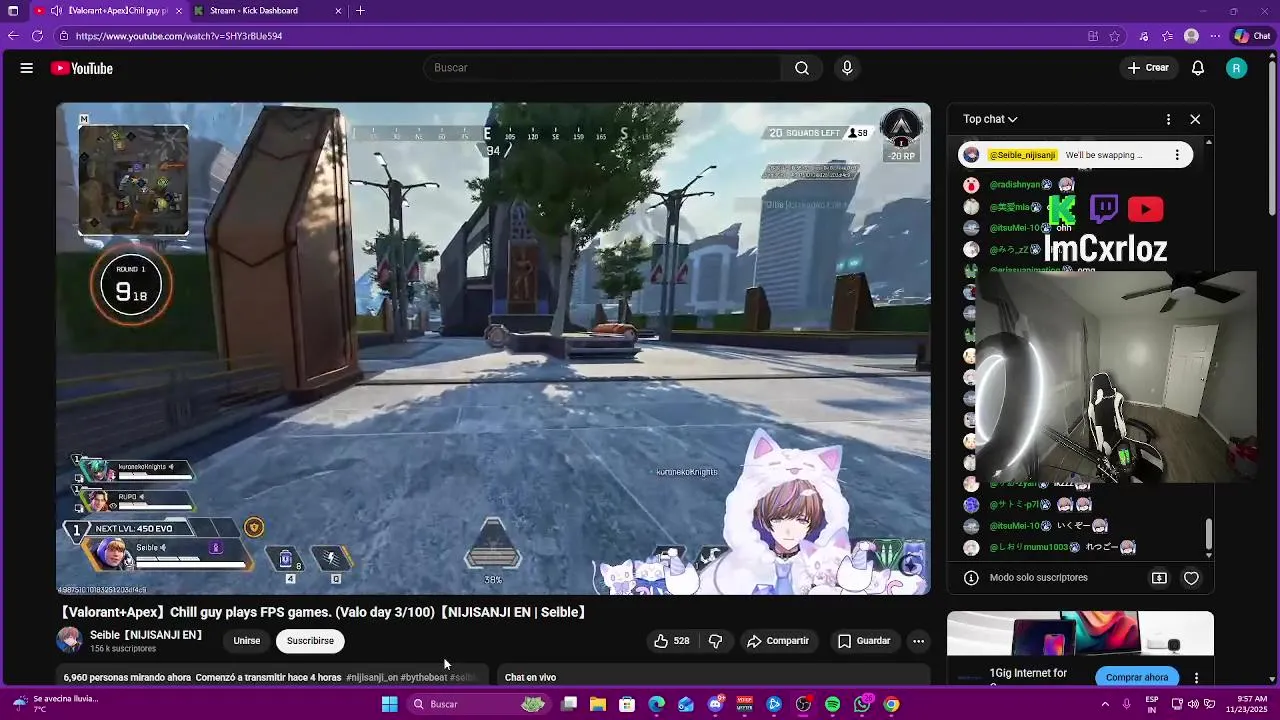Viewport: 1280px width, 720px height.
Task: Open Spotify from the taskbar
Action: pos(833,704)
